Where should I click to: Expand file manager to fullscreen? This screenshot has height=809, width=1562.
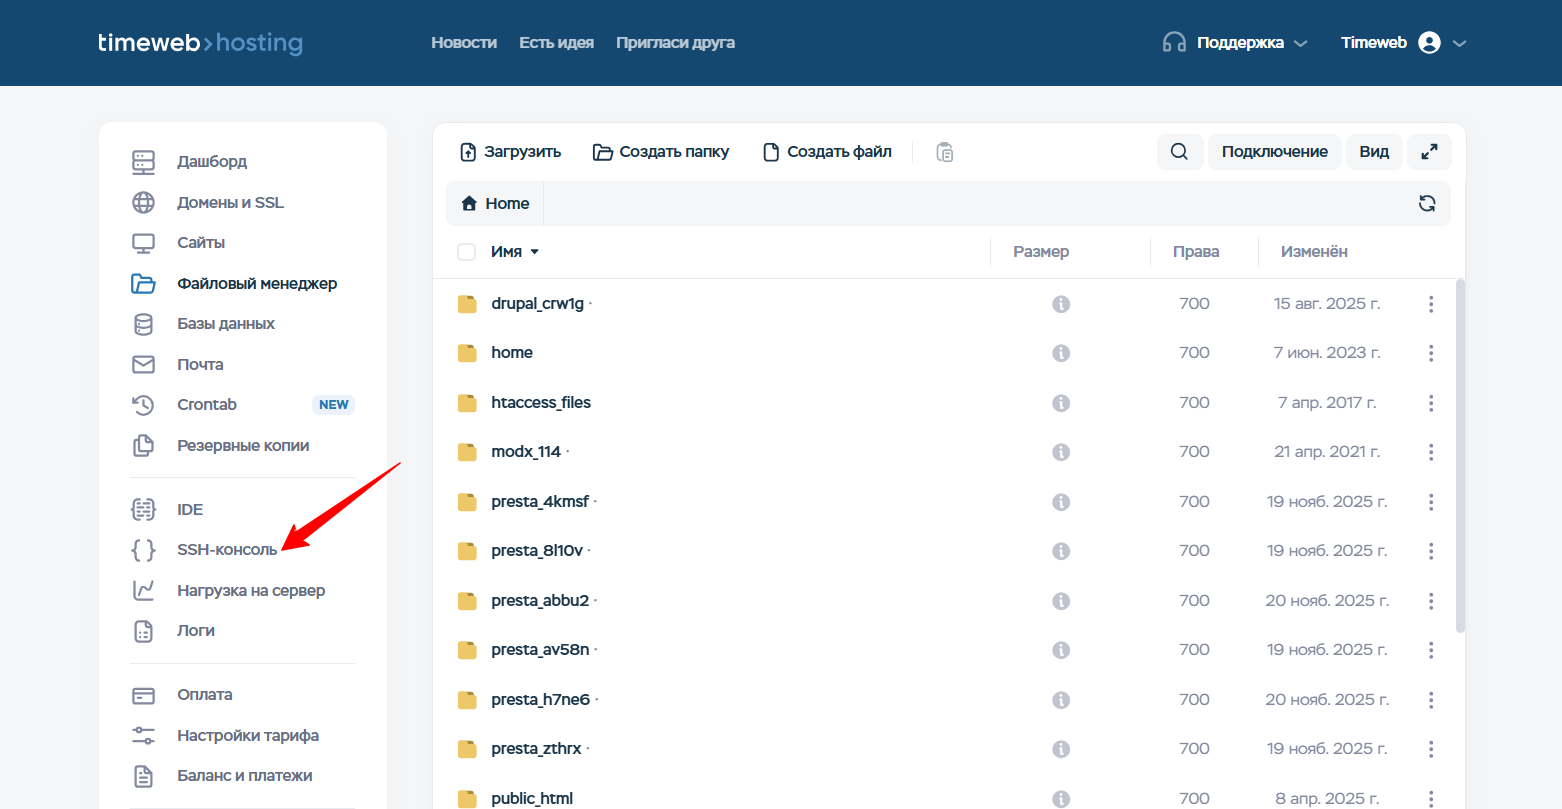[x=1429, y=152]
